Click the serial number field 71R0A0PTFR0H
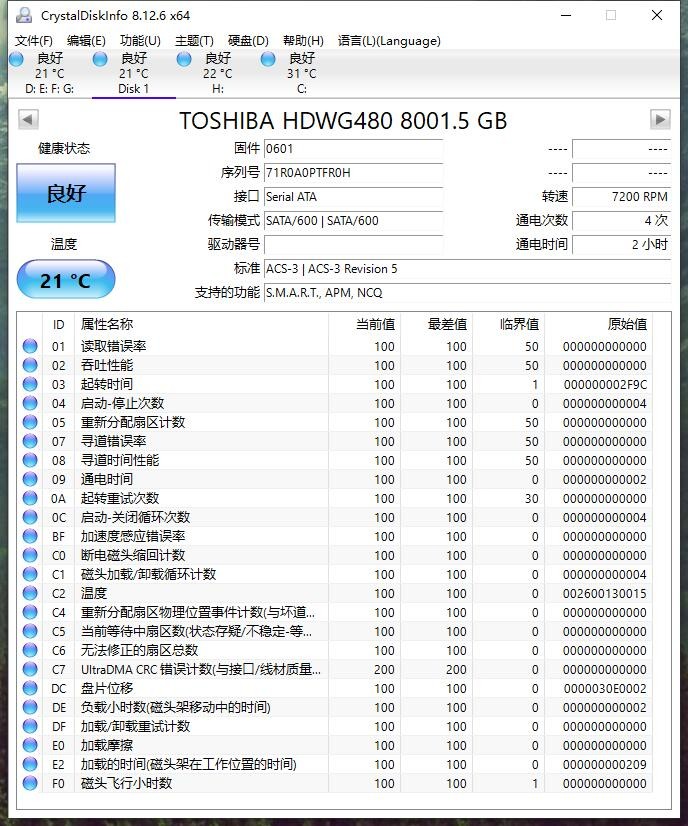Viewport: 688px width, 826px height. pos(353,173)
